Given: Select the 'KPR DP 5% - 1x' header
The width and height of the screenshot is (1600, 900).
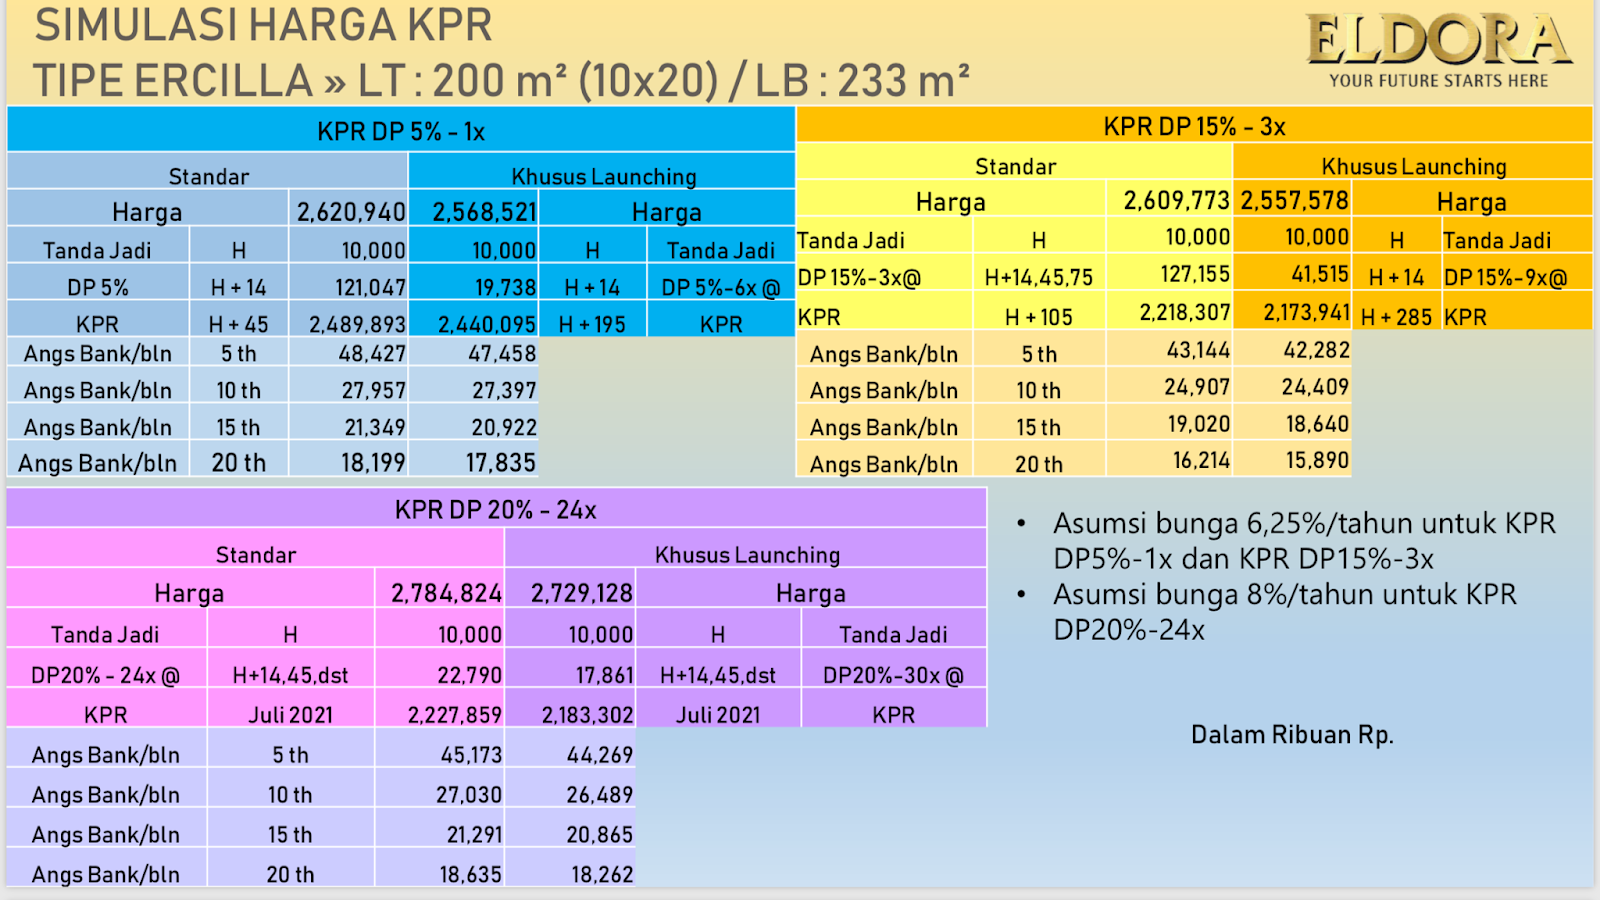Looking at the screenshot, I should (401, 132).
